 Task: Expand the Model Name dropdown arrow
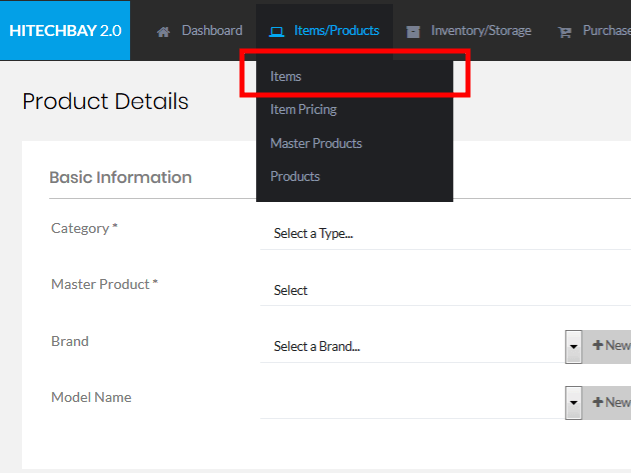[574, 402]
